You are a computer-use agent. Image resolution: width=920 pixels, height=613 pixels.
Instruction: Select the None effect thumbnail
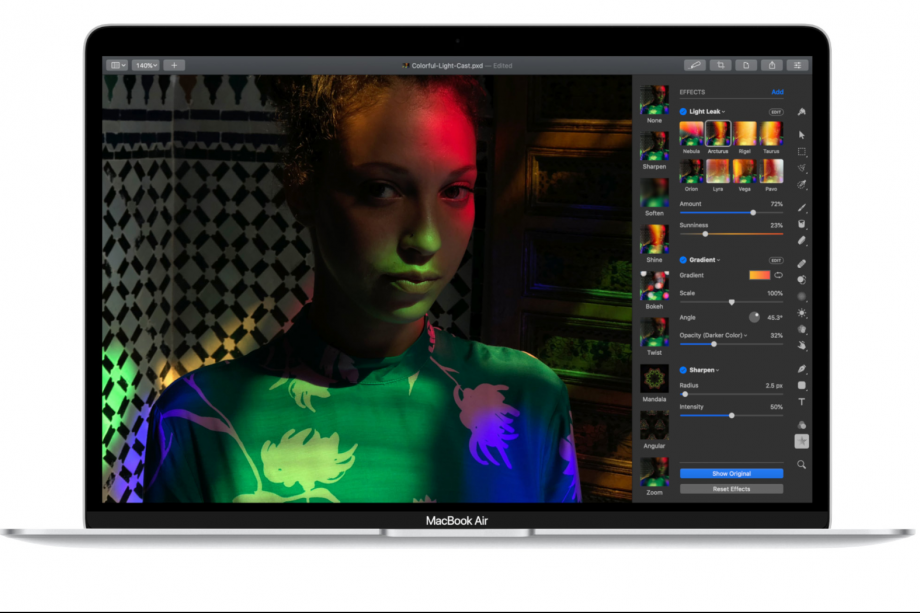(654, 100)
